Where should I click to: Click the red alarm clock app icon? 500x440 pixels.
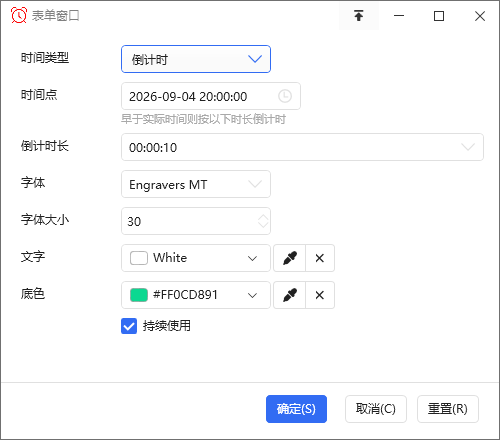tap(19, 15)
